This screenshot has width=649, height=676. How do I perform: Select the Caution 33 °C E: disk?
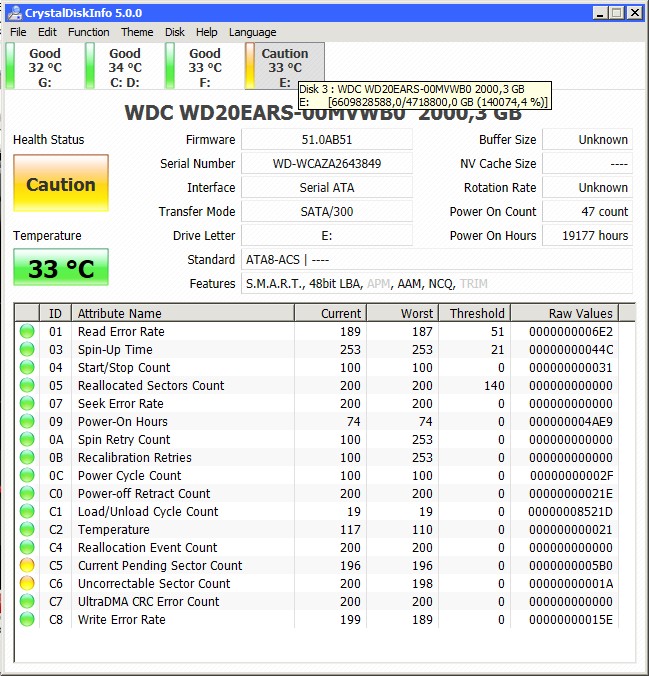285,66
